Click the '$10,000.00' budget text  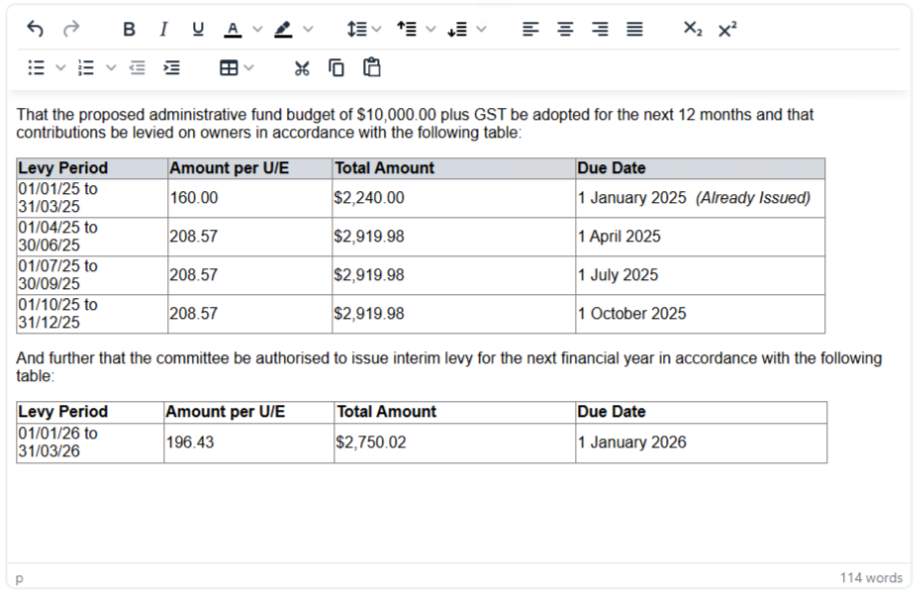point(397,115)
